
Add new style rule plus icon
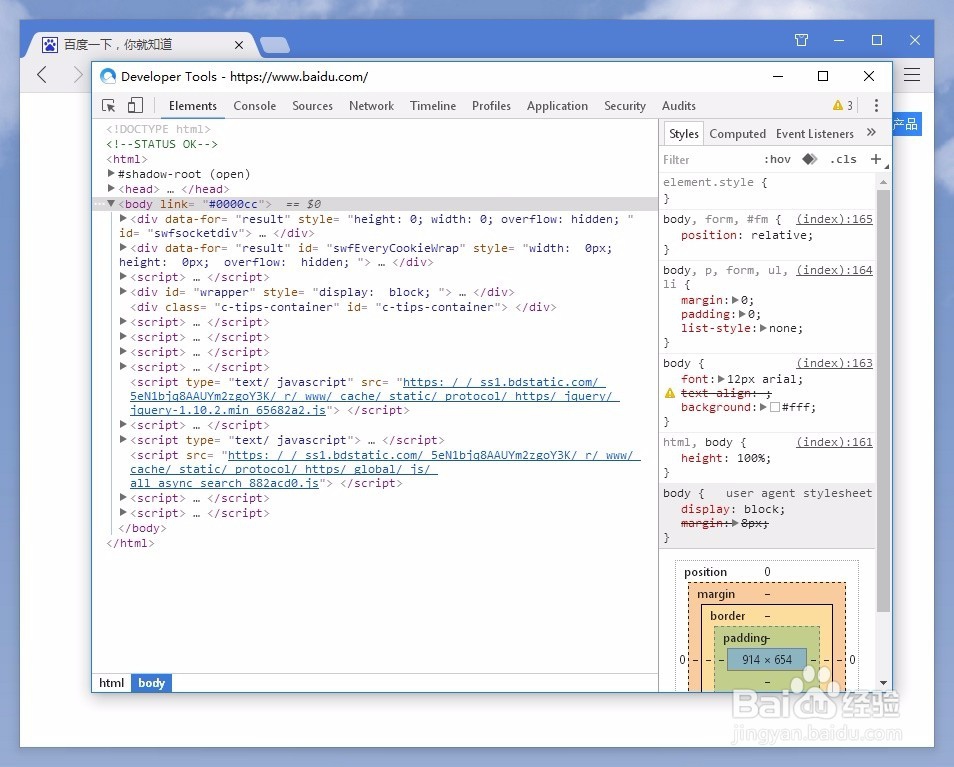coord(876,159)
